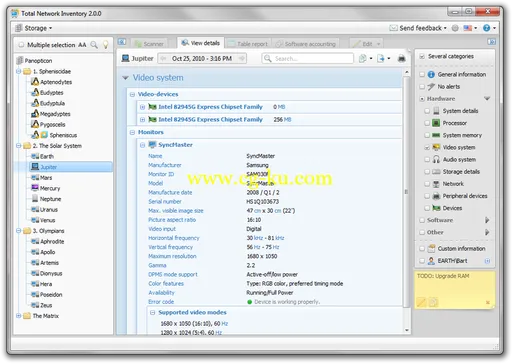Collapse right panel using top-right toggle icon
The width and height of the screenshot is (512, 364).
click(491, 42)
